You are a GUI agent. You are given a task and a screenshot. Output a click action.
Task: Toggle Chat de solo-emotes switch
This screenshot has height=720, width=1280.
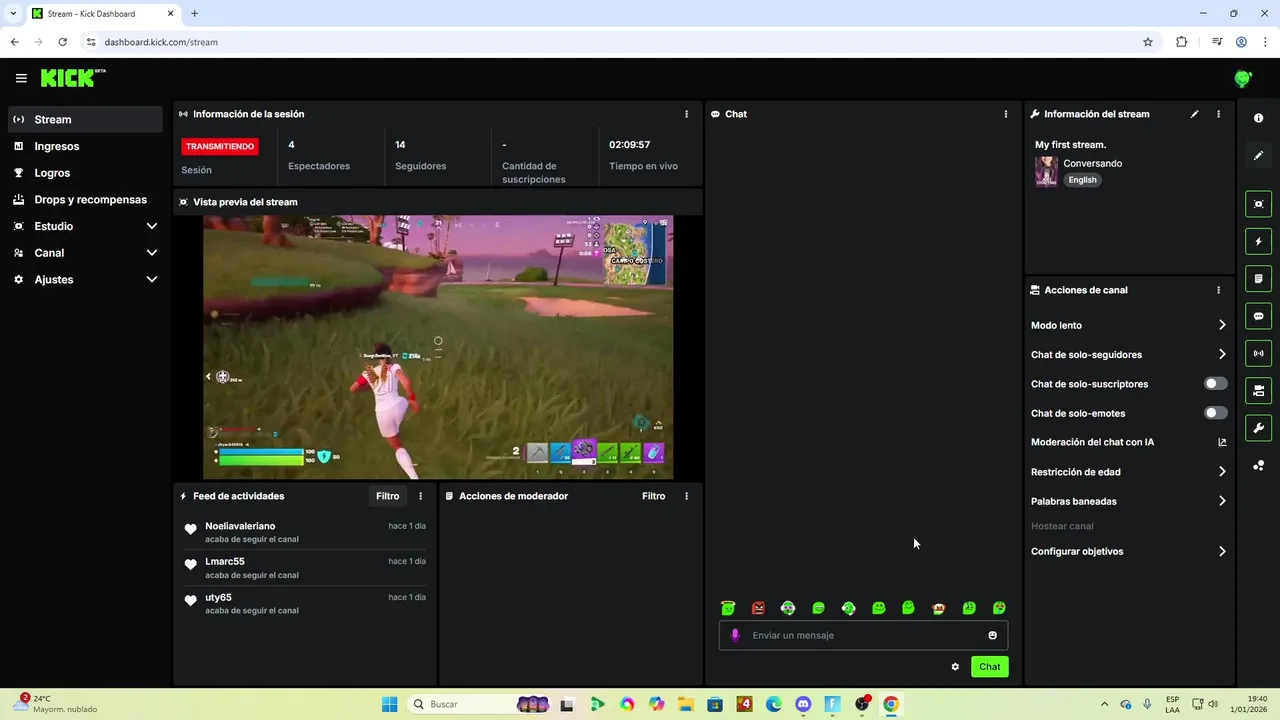pos(1215,413)
